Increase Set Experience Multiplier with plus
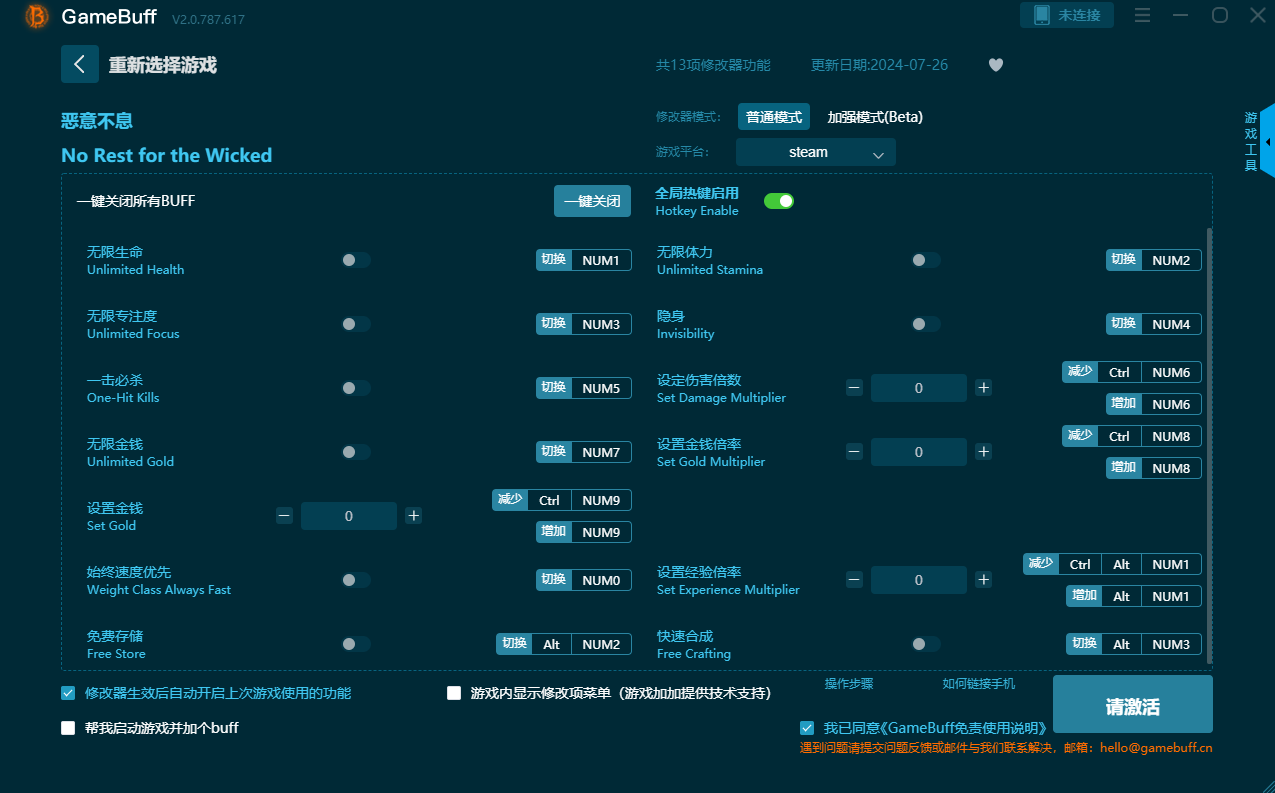Image resolution: width=1275 pixels, height=793 pixels. [984, 580]
